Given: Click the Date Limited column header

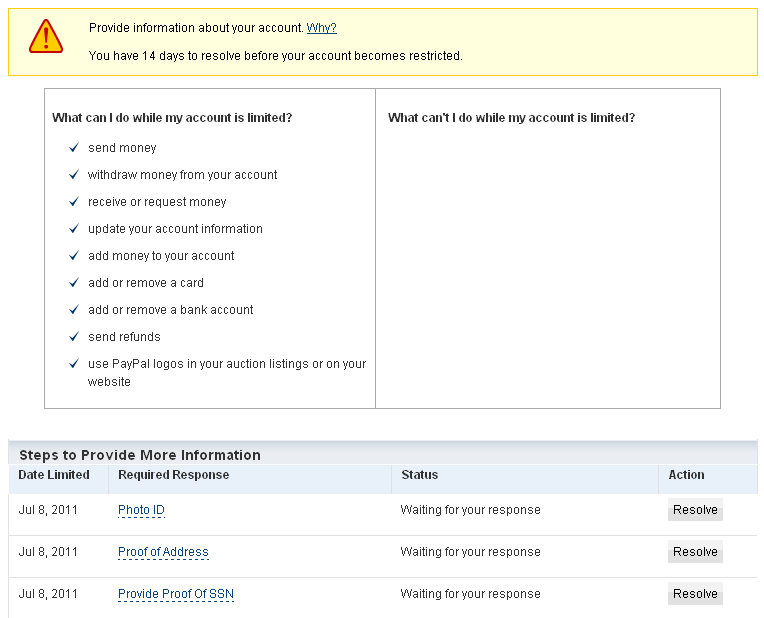Looking at the screenshot, I should tap(54, 475).
